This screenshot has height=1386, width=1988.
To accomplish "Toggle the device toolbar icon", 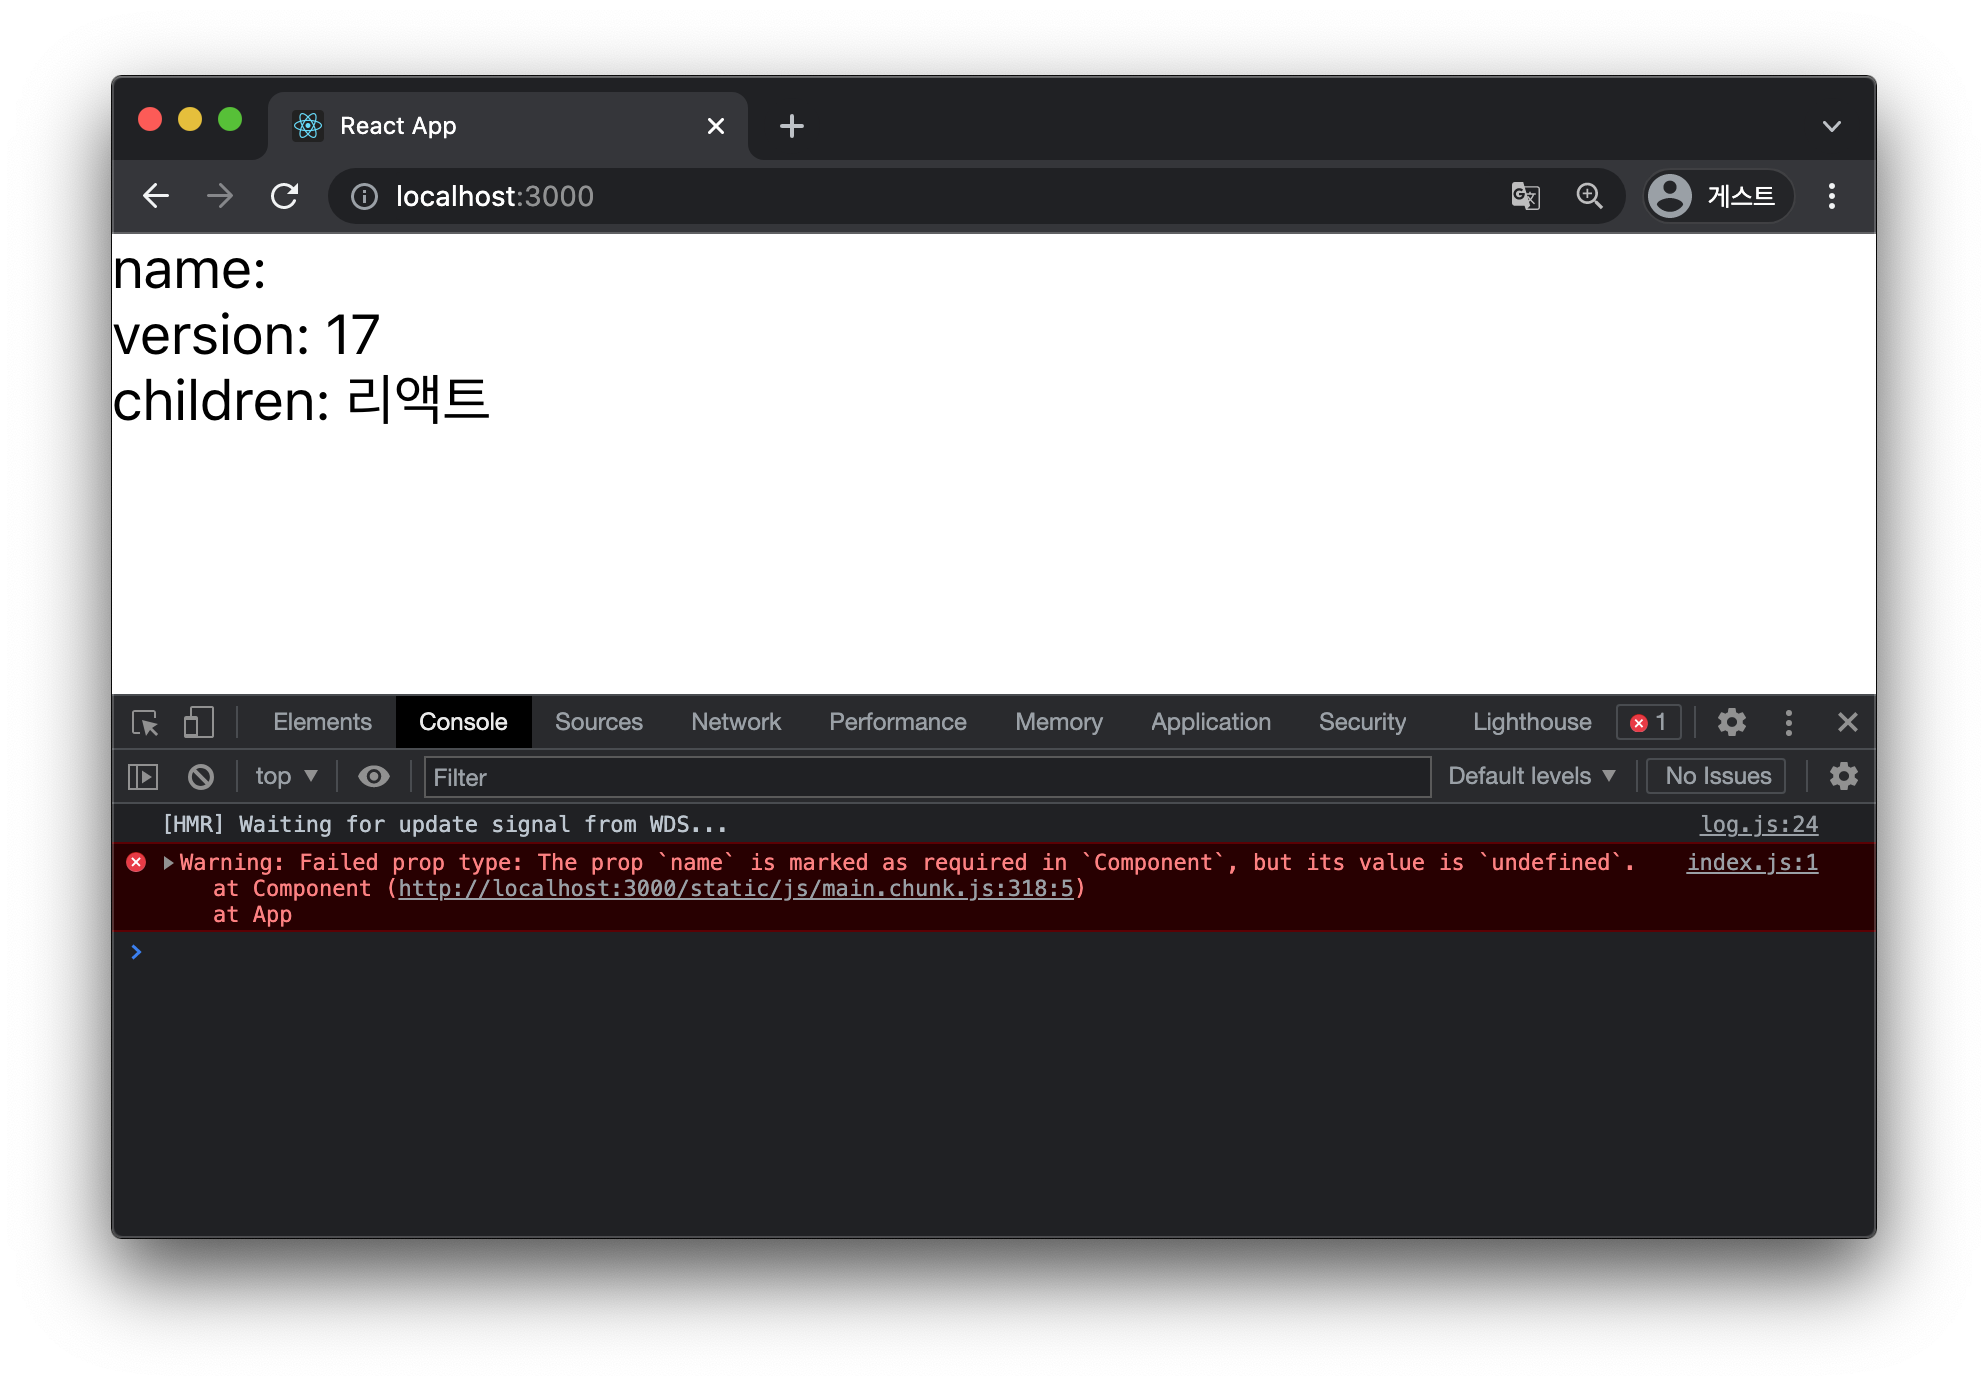I will tap(199, 722).
